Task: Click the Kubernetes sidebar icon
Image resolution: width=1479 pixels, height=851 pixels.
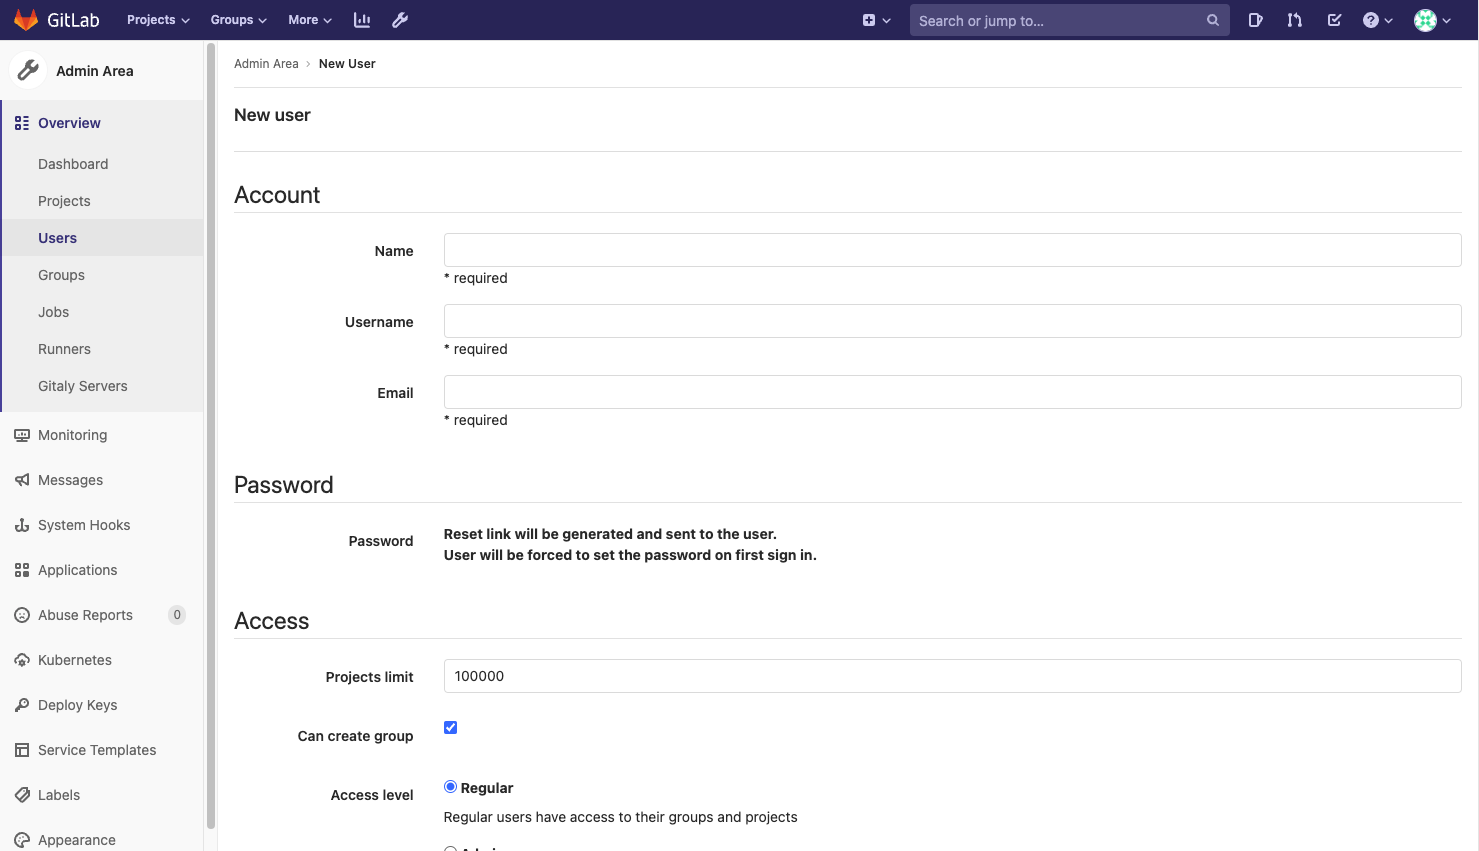Action: tap(22, 660)
